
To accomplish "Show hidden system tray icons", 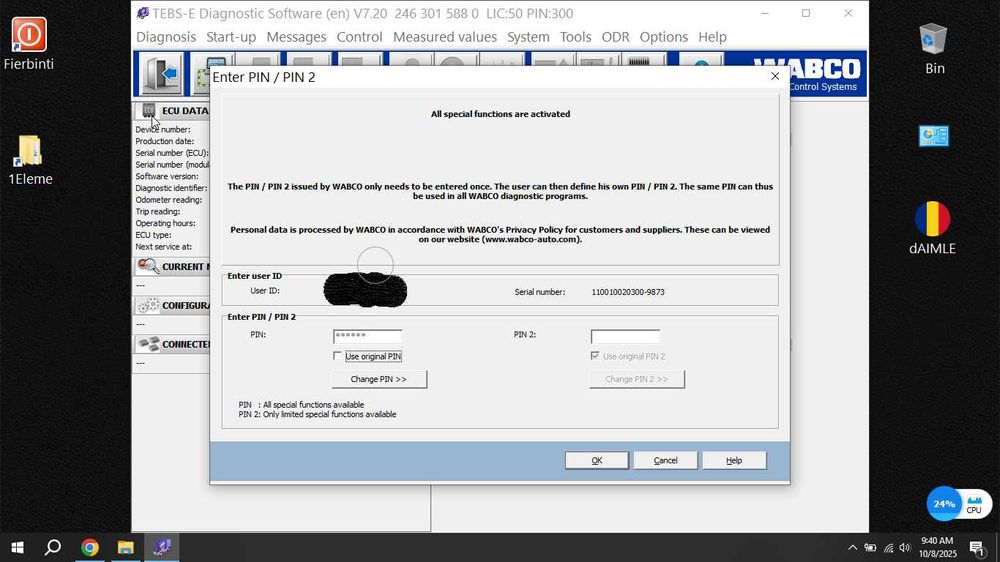I will coord(852,548).
